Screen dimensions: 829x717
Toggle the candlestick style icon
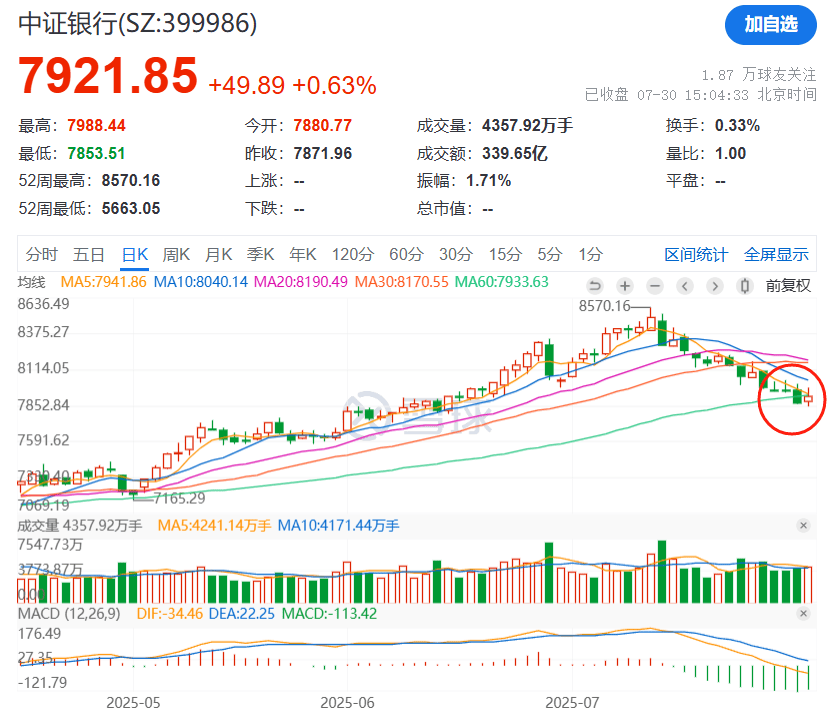[x=745, y=286]
